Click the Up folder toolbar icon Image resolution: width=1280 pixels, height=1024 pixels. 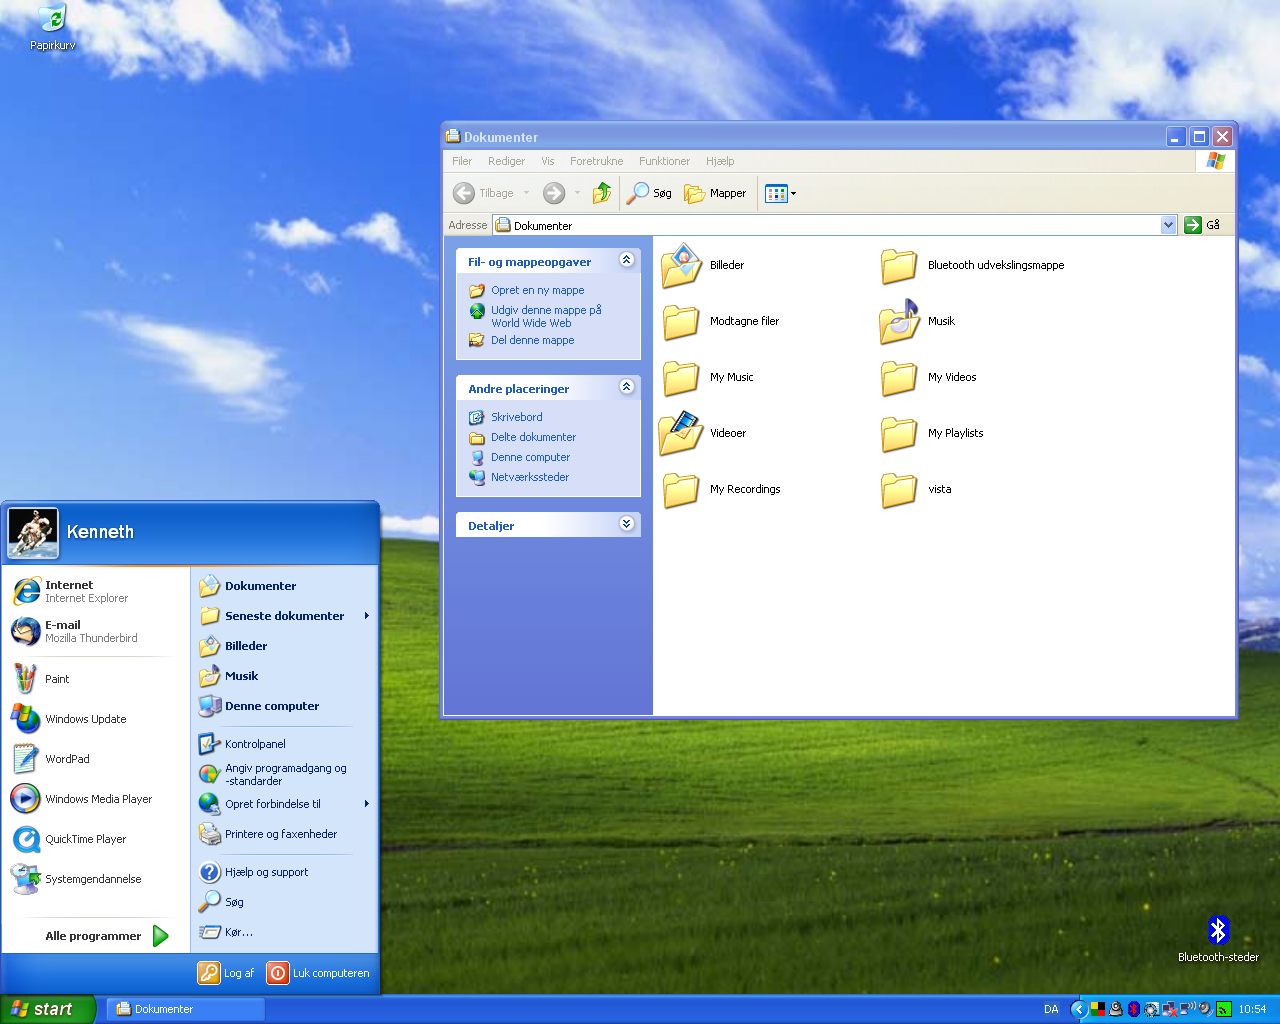point(601,193)
